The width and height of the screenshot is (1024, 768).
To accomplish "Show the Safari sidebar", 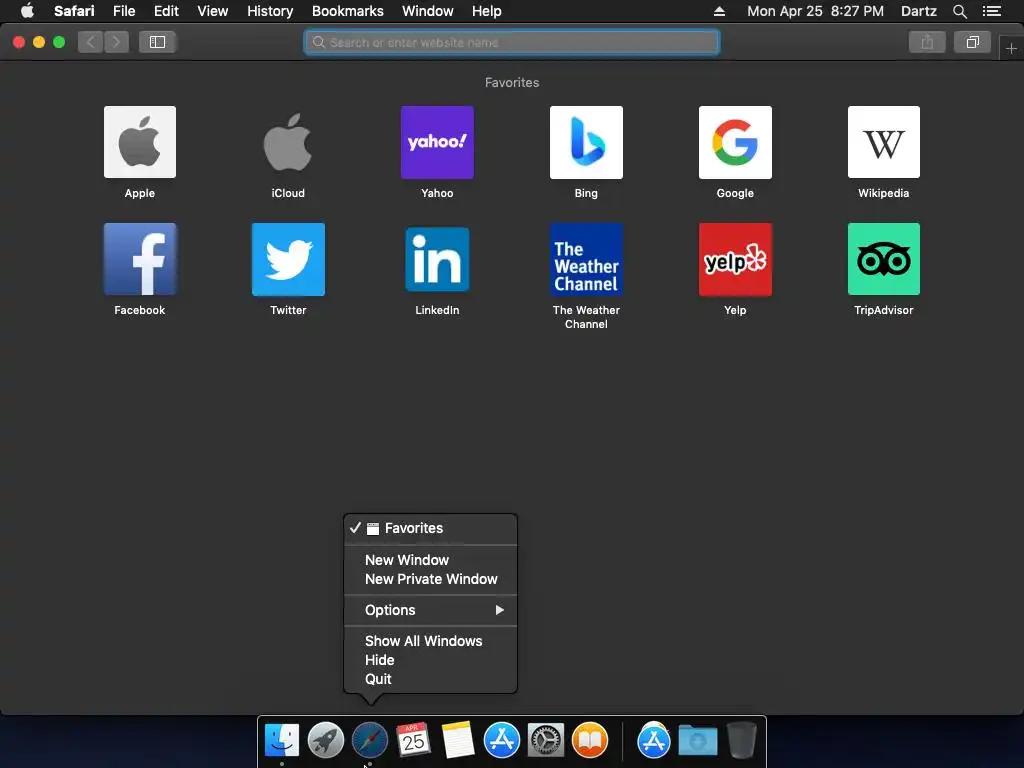I will tap(157, 42).
